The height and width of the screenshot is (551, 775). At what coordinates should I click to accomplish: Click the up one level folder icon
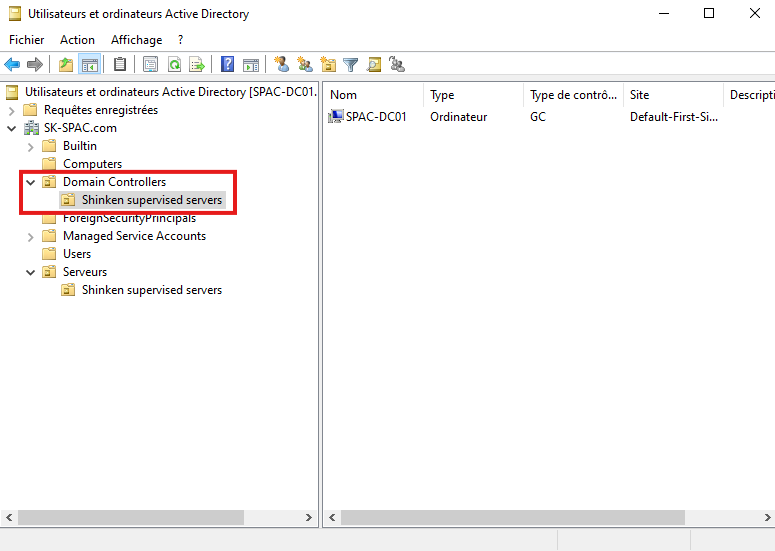66,65
